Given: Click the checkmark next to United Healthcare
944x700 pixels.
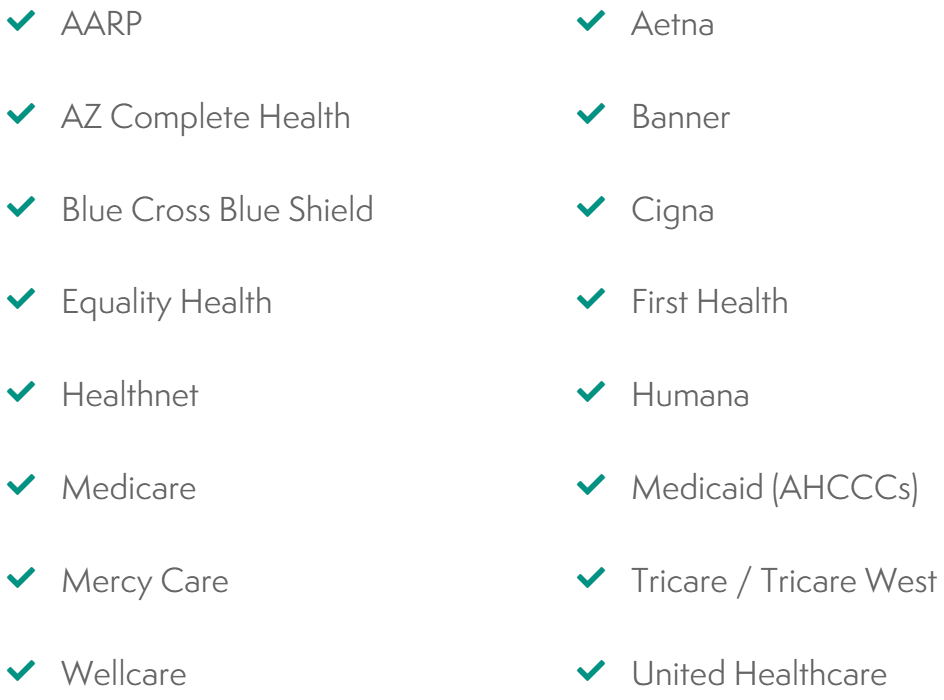Looking at the screenshot, I should (x=591, y=670).
